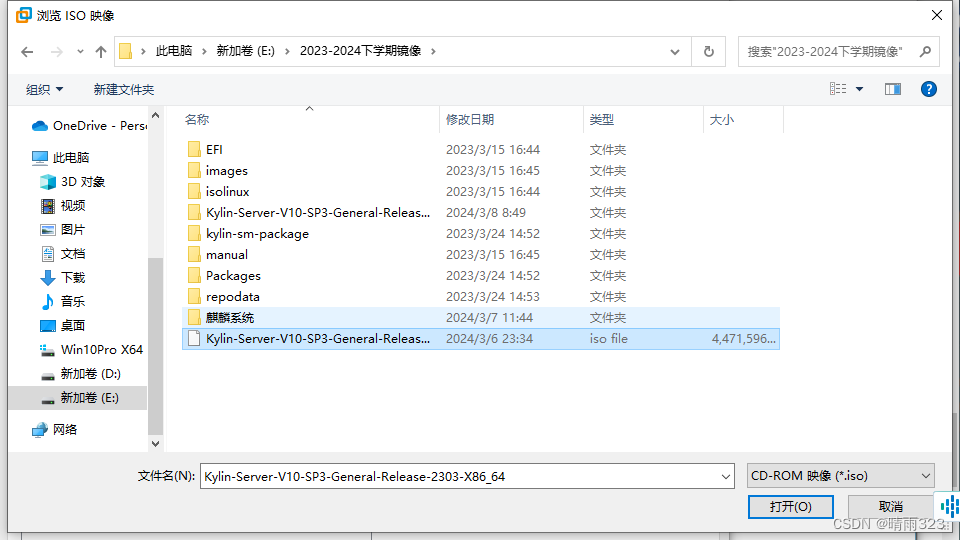Go up one folder level
Viewport: 960px width, 540px height.
click(x=100, y=52)
